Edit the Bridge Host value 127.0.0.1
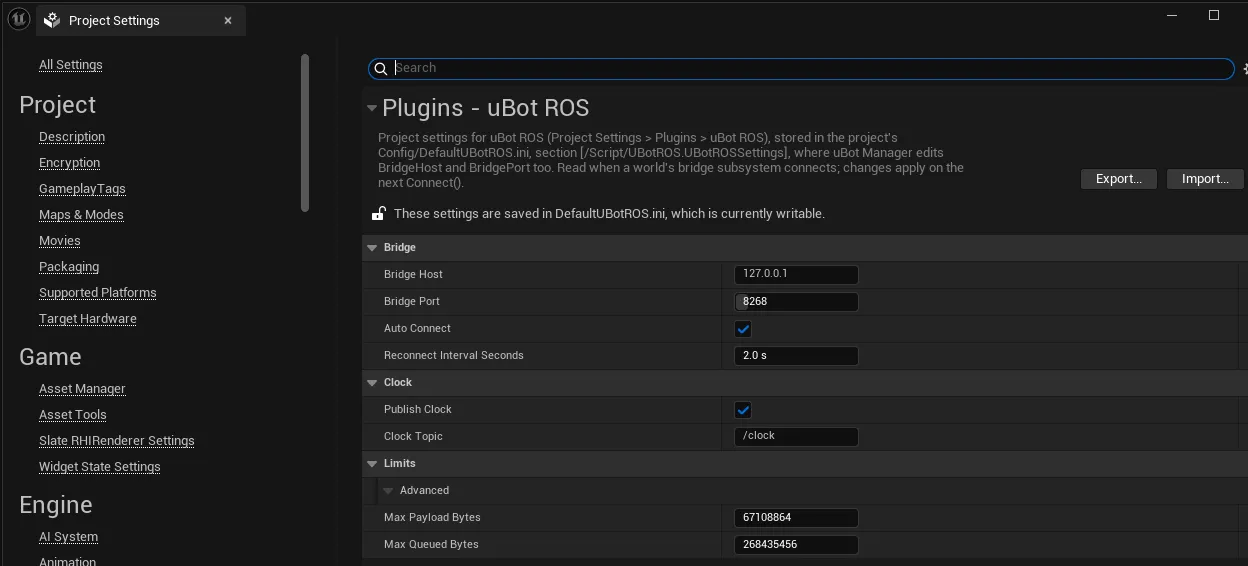Screen dimensions: 1248x566 click(x=796, y=274)
